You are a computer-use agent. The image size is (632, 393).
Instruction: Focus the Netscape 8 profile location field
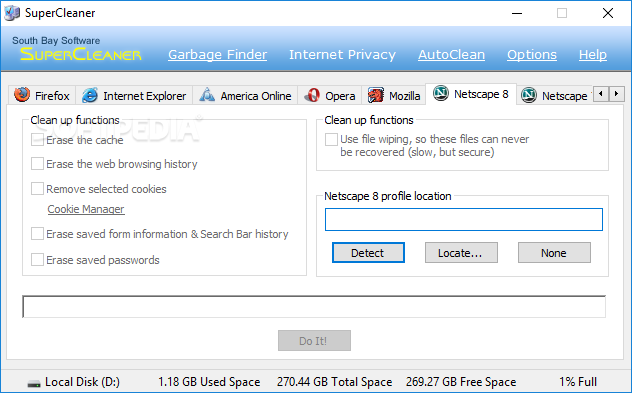(464, 219)
